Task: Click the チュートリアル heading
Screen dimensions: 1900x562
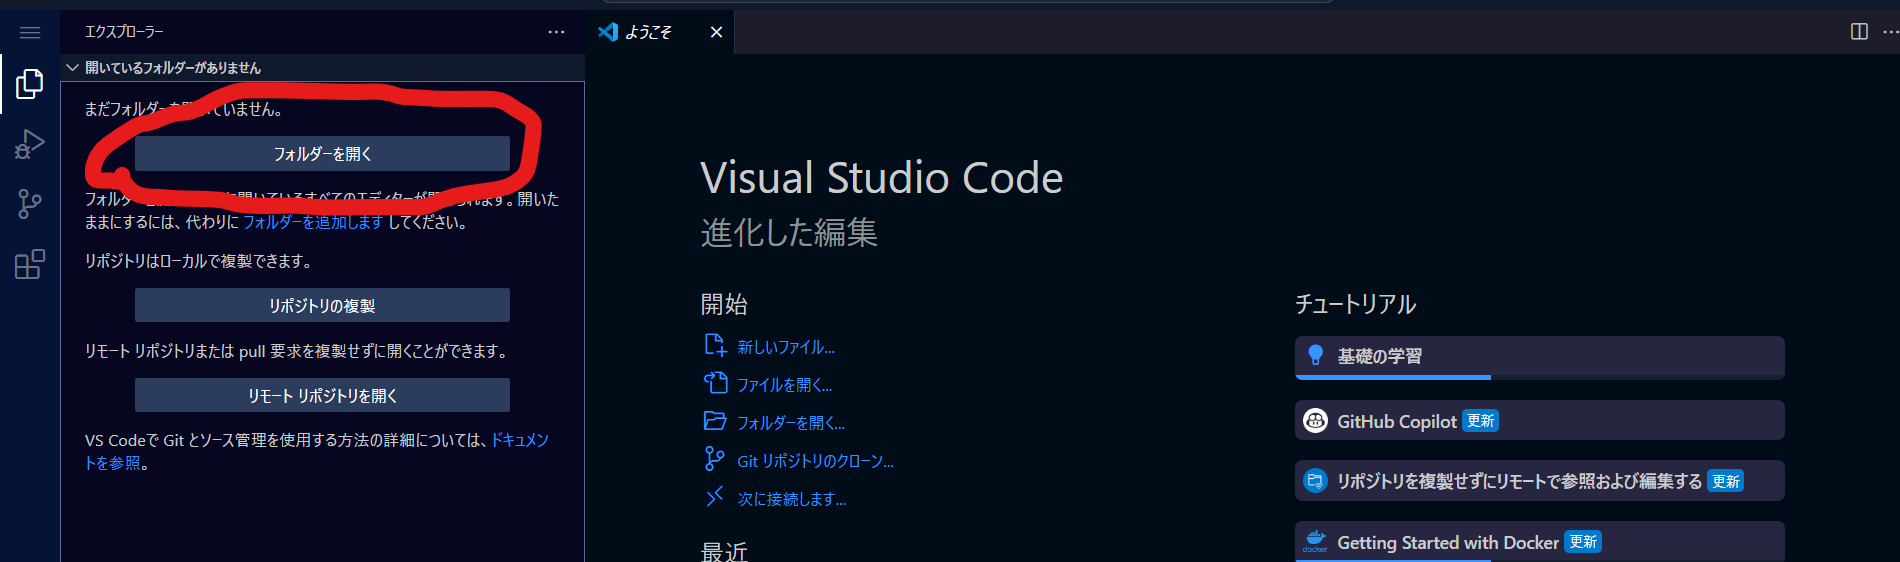Action: tap(1355, 304)
